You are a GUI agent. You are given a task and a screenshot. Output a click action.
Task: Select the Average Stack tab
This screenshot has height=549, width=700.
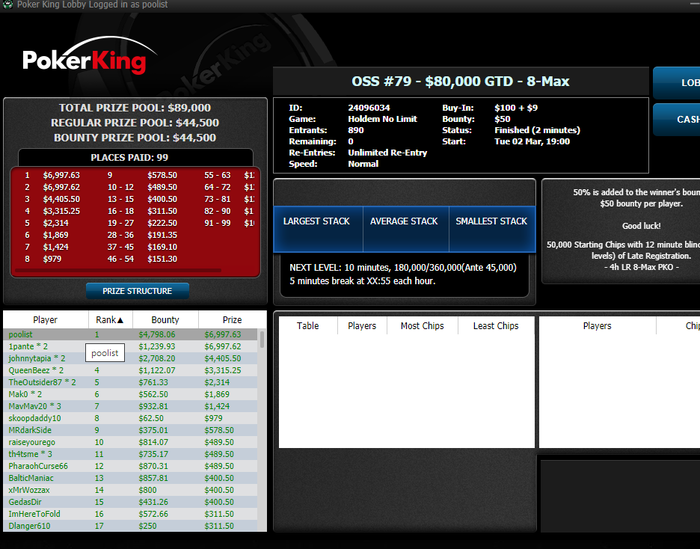coord(404,229)
